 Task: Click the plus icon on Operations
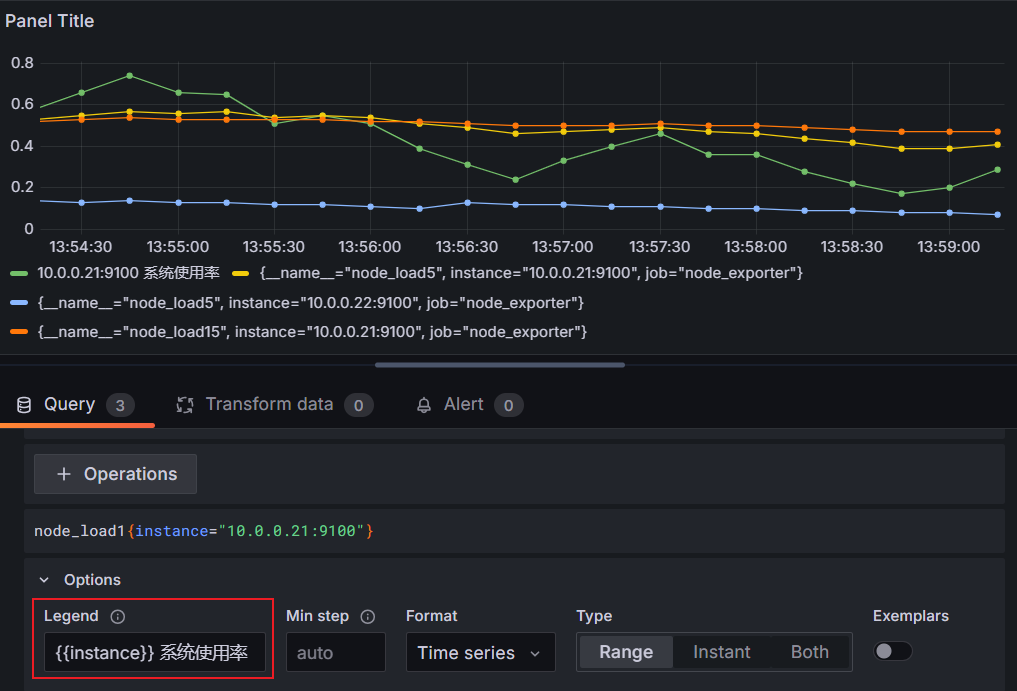(x=64, y=475)
